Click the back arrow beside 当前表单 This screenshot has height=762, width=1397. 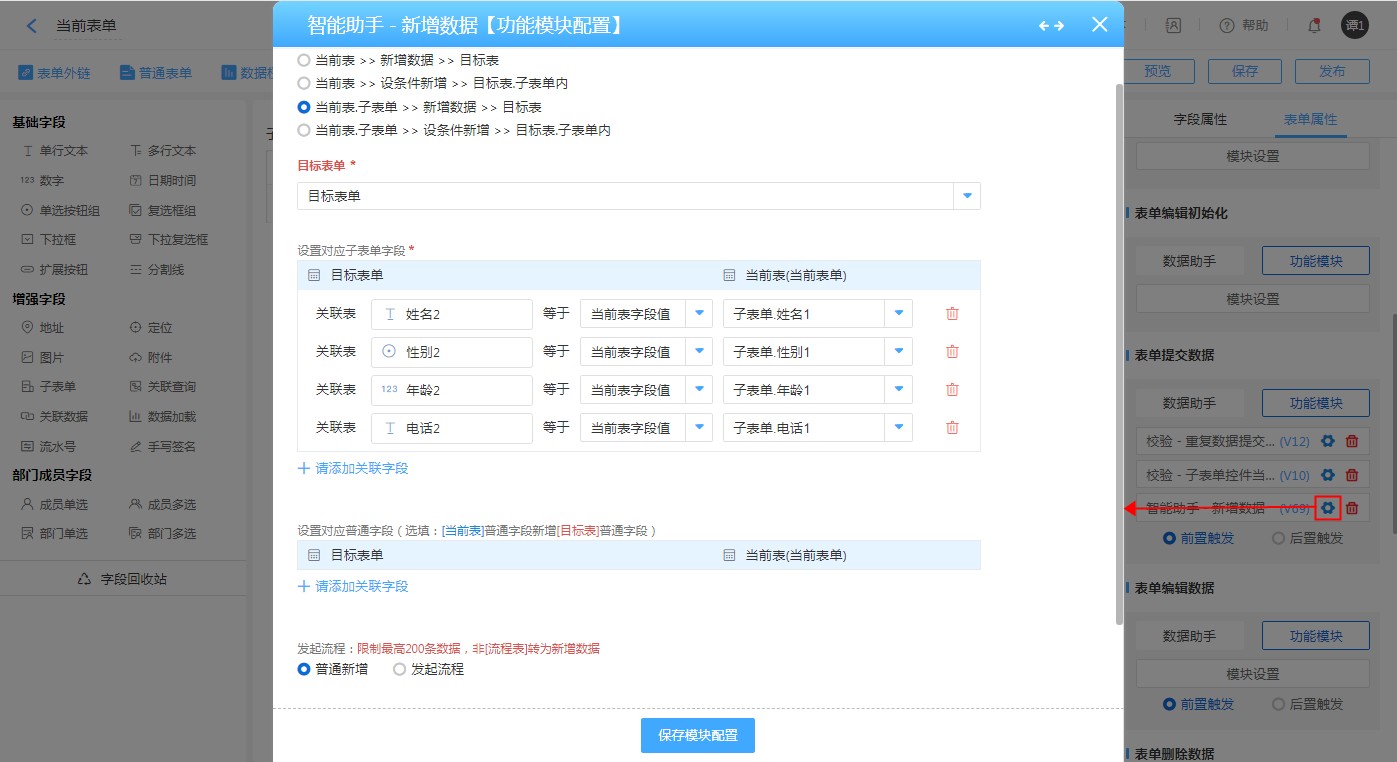[x=32, y=26]
